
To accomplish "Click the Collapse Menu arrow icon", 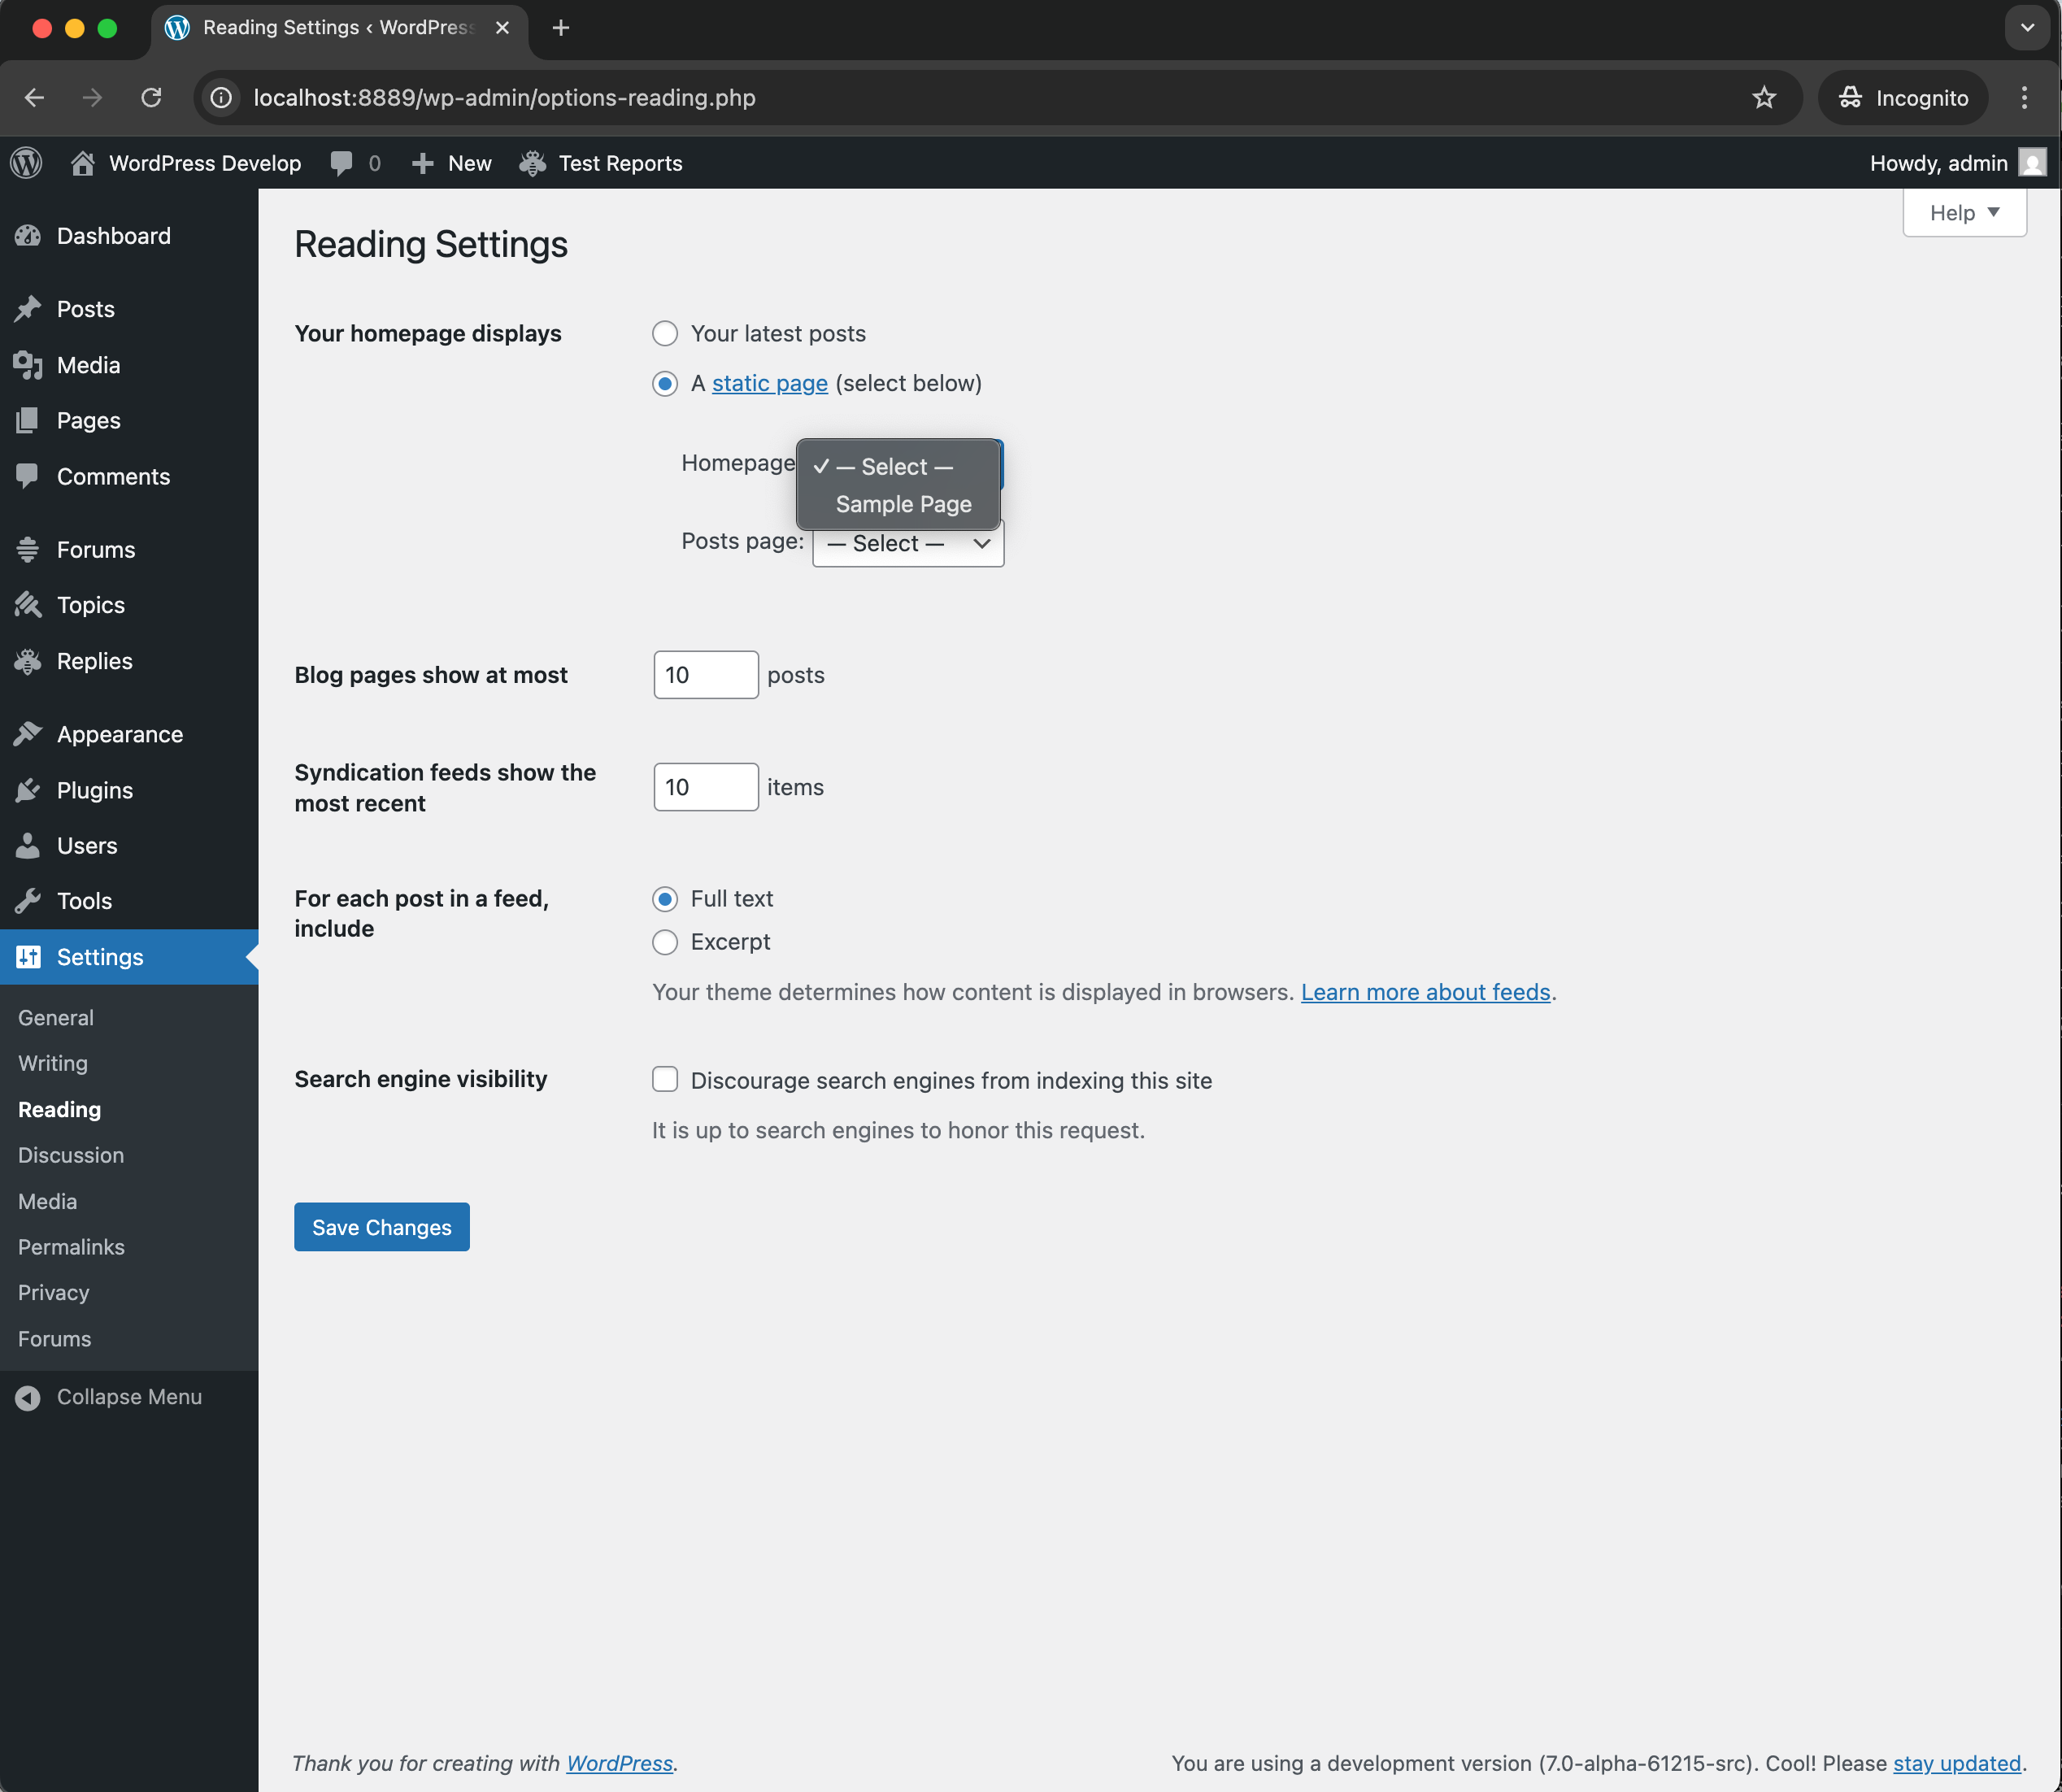I will [x=28, y=1397].
